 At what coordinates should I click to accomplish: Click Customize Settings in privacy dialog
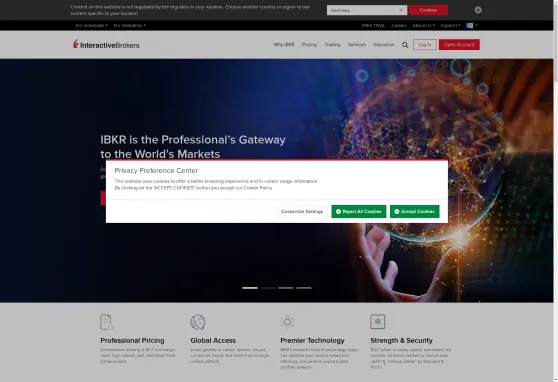pos(302,211)
